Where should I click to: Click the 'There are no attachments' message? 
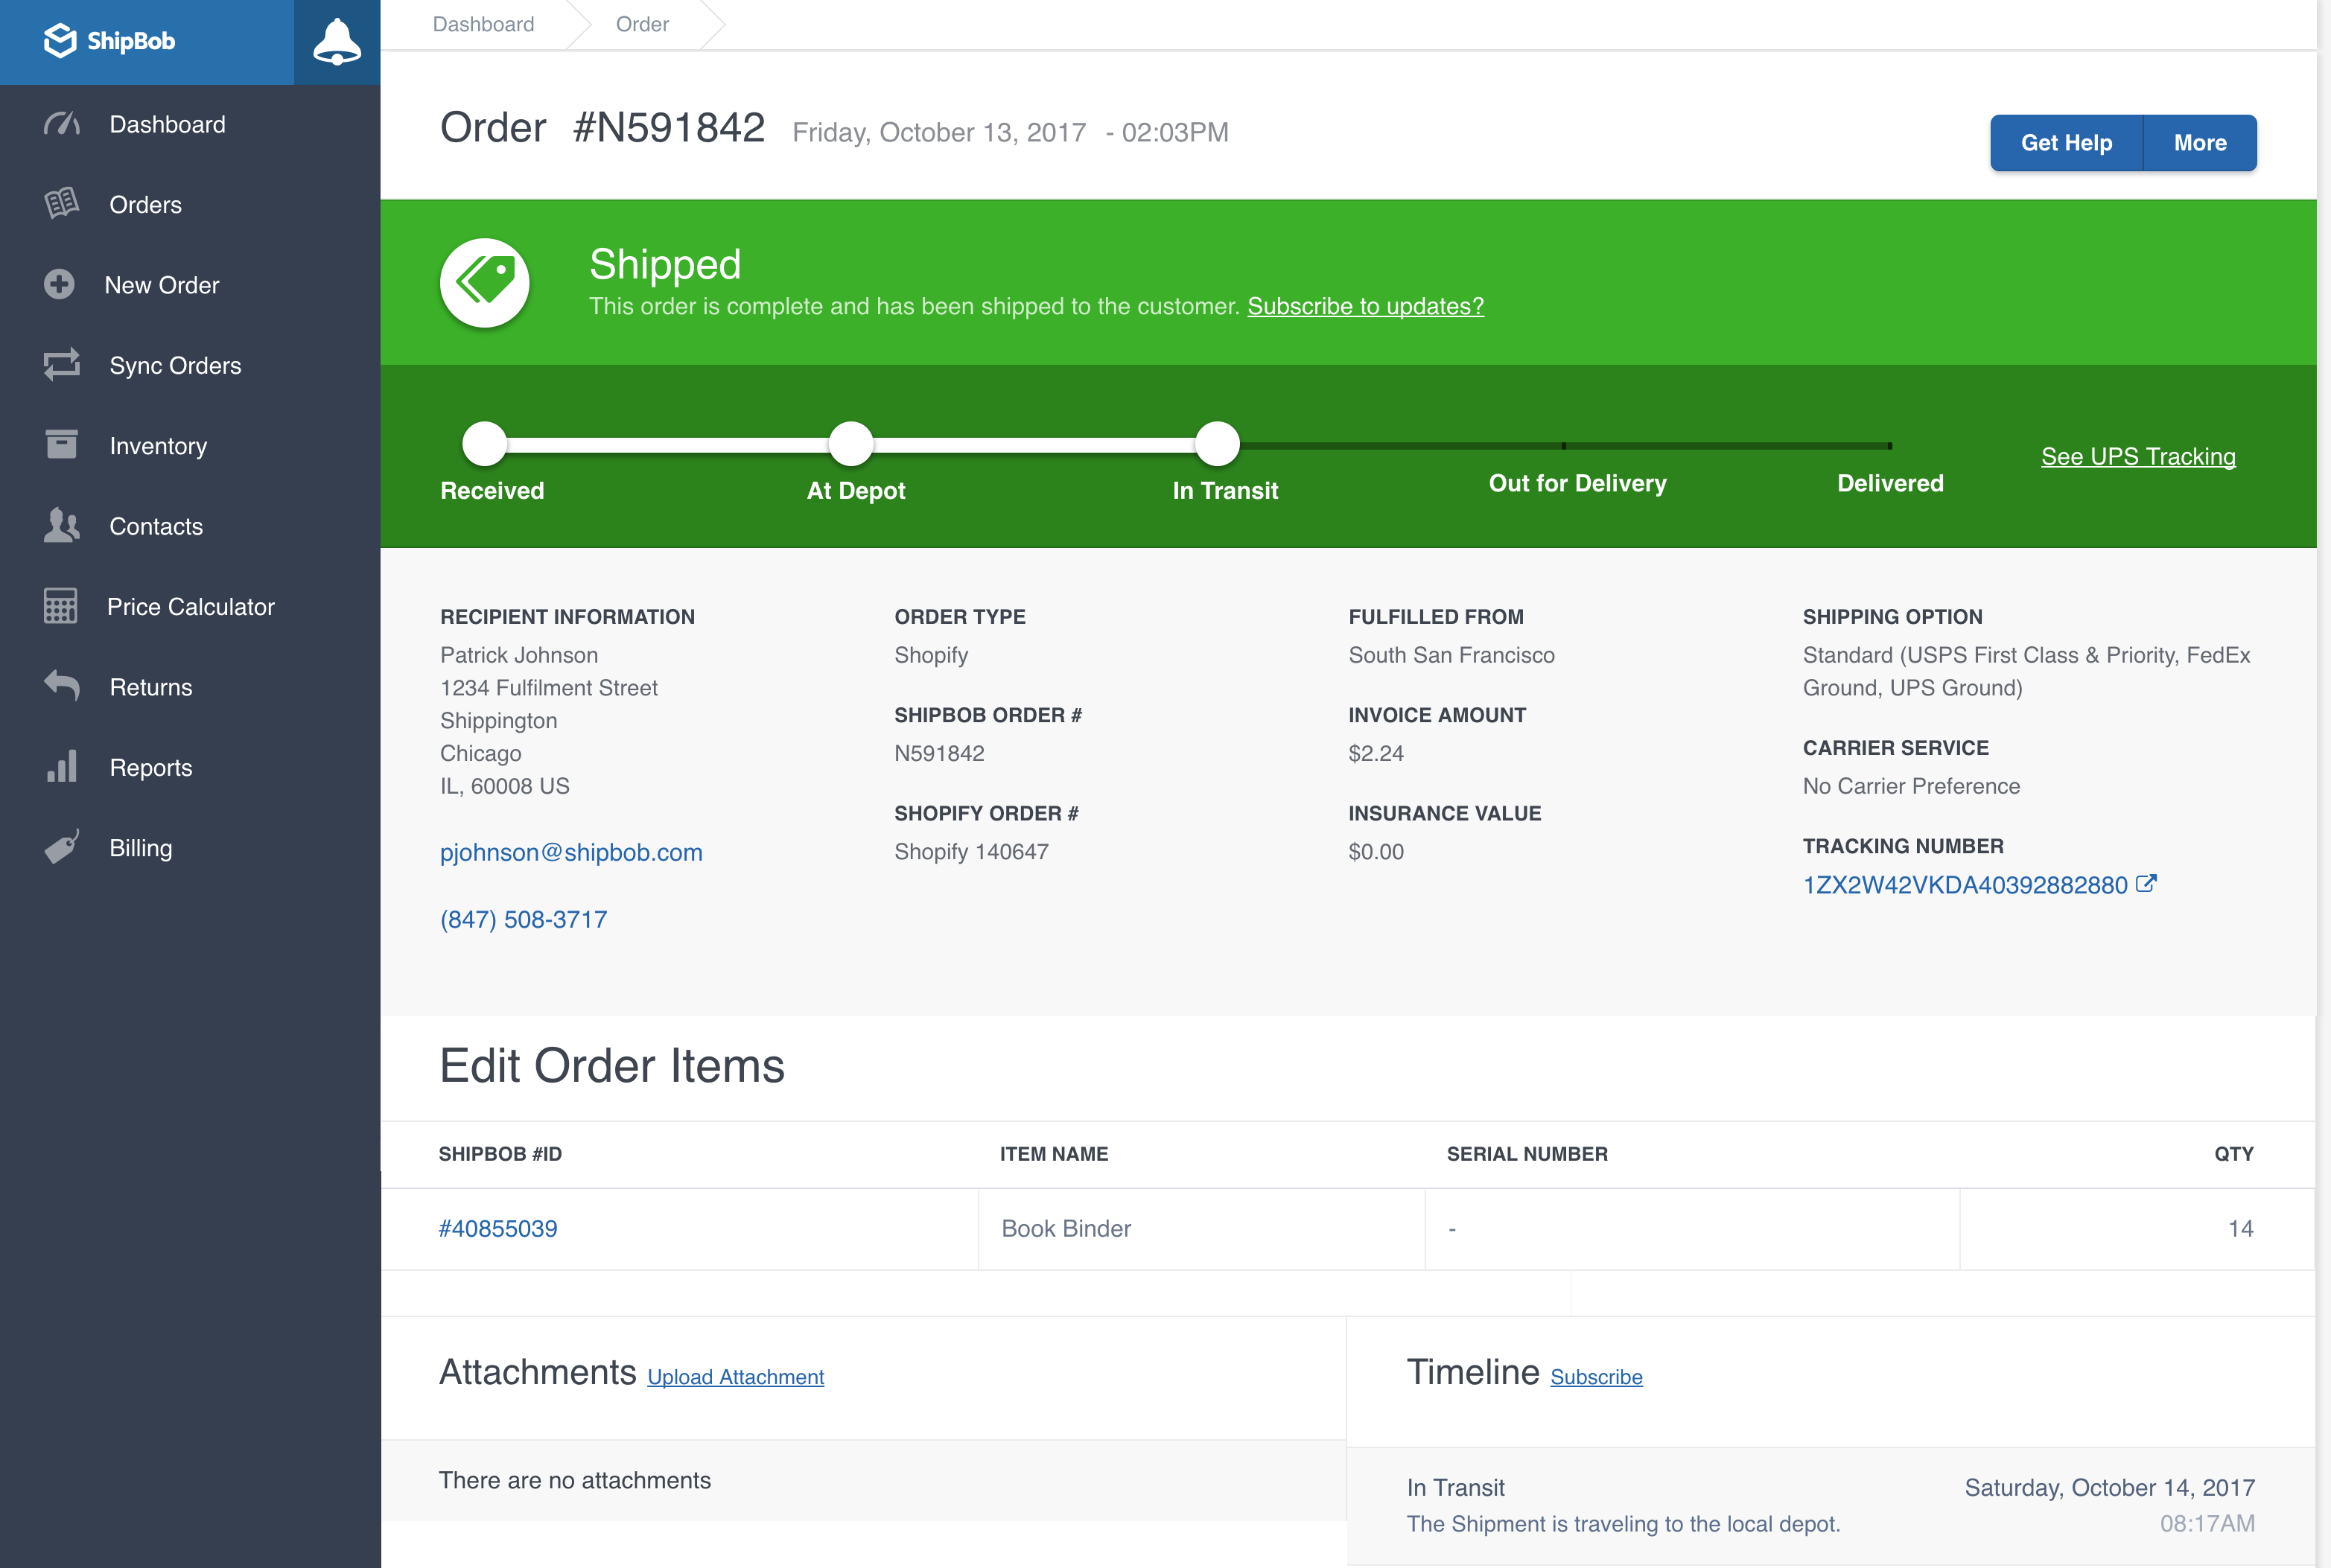pyautogui.click(x=575, y=1480)
